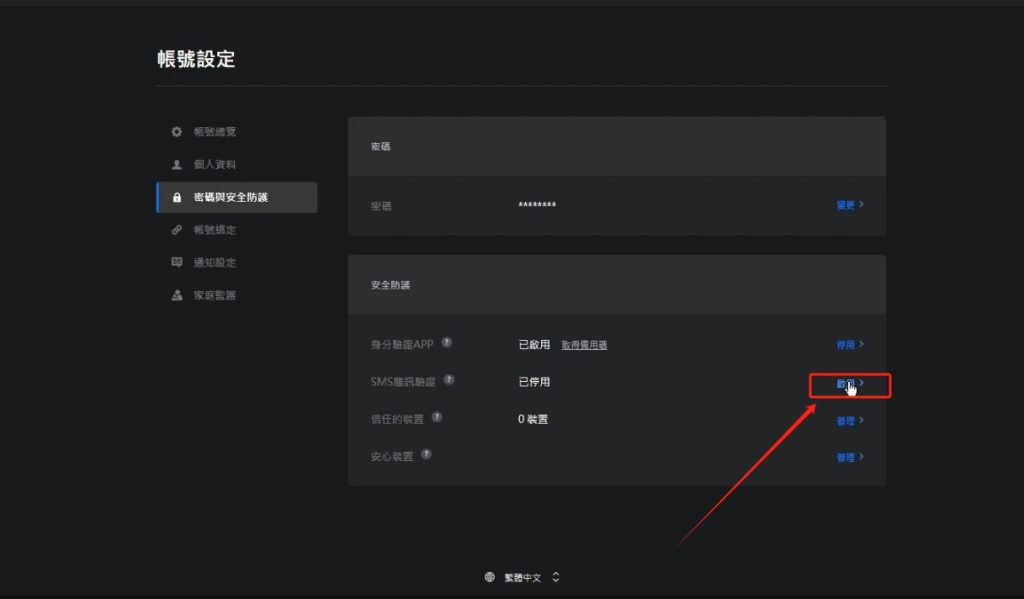The width and height of the screenshot is (1024, 599).
Task: Open the 繁體中文 language selector
Action: coord(522,577)
